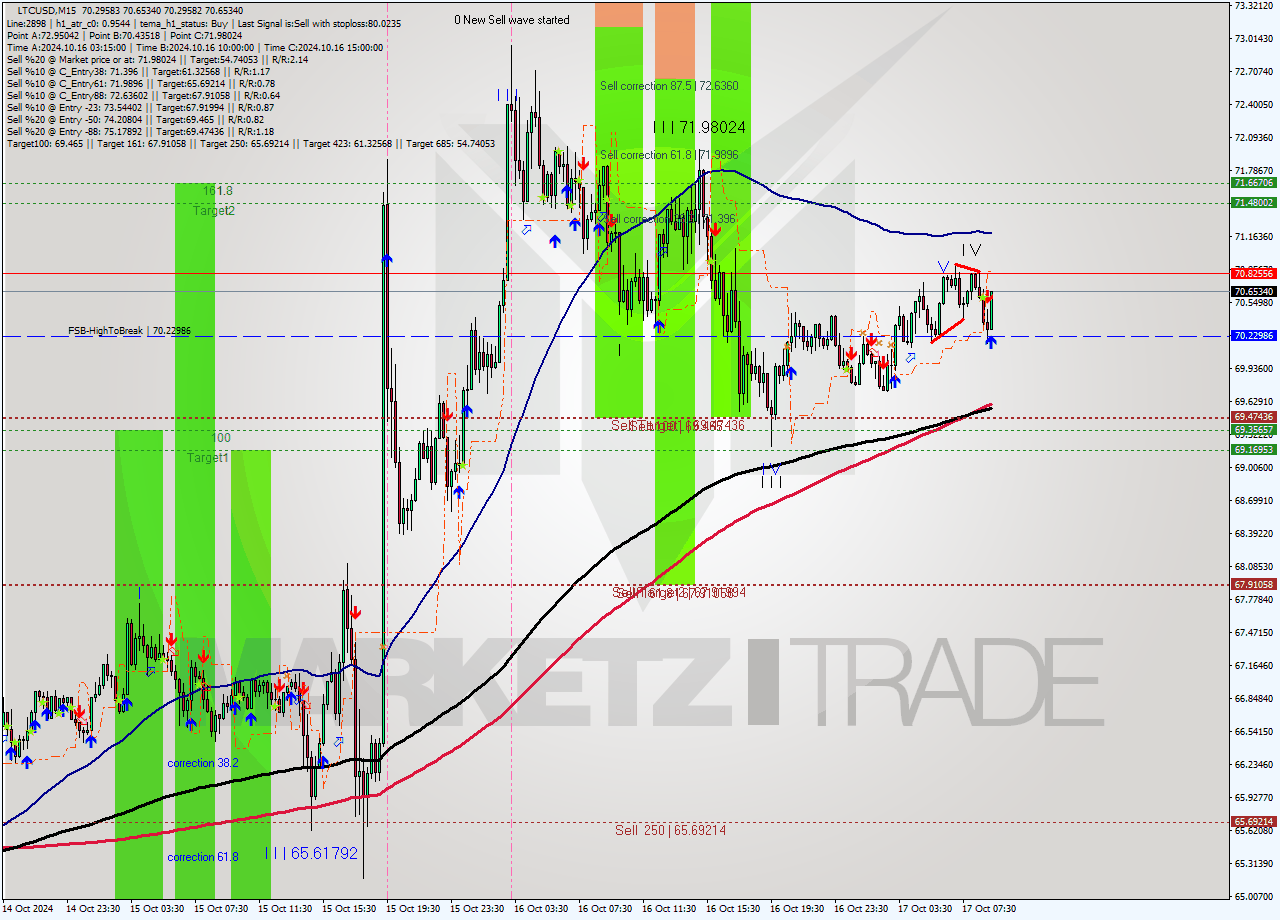Image resolution: width=1280 pixels, height=920 pixels.
Task: Click the green 71.48002 price tag
Action: pos(1253,202)
